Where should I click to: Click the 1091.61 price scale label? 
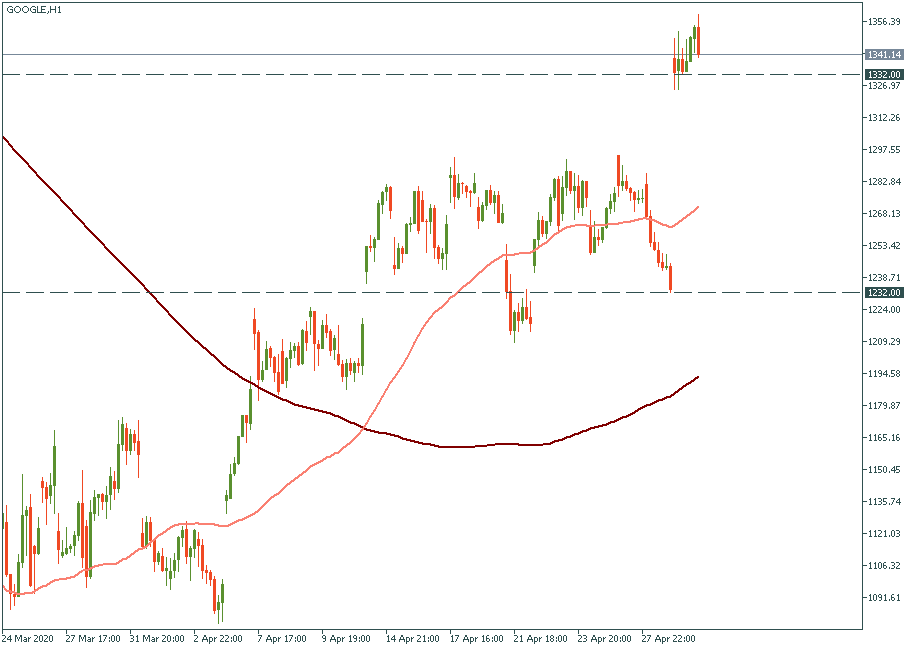click(x=886, y=597)
